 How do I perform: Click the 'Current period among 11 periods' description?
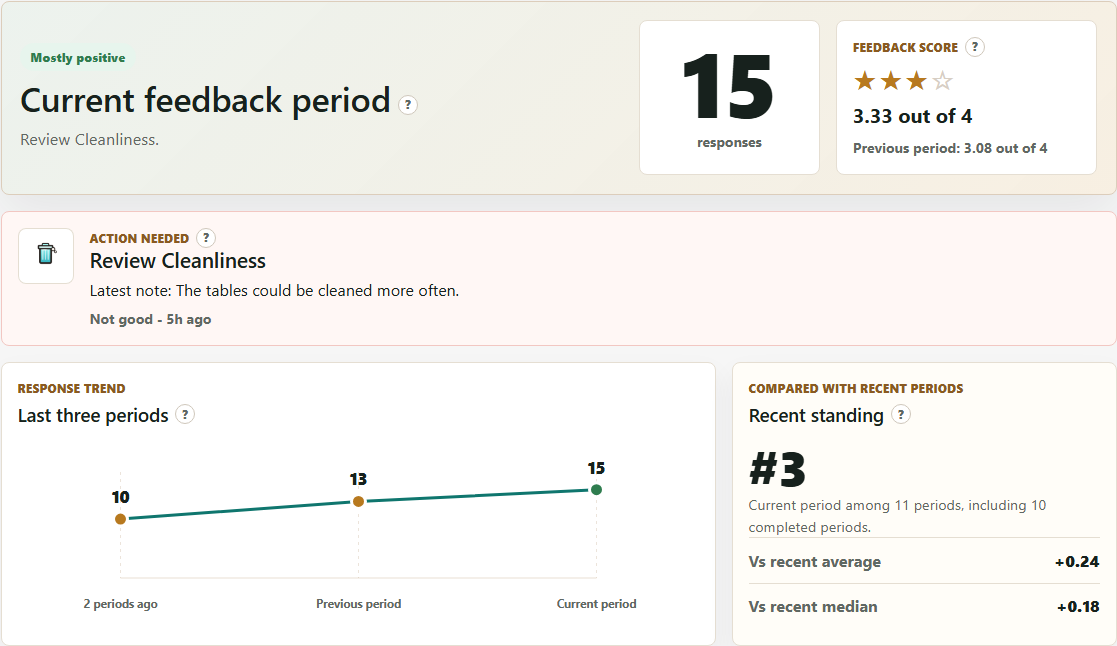[897, 516]
